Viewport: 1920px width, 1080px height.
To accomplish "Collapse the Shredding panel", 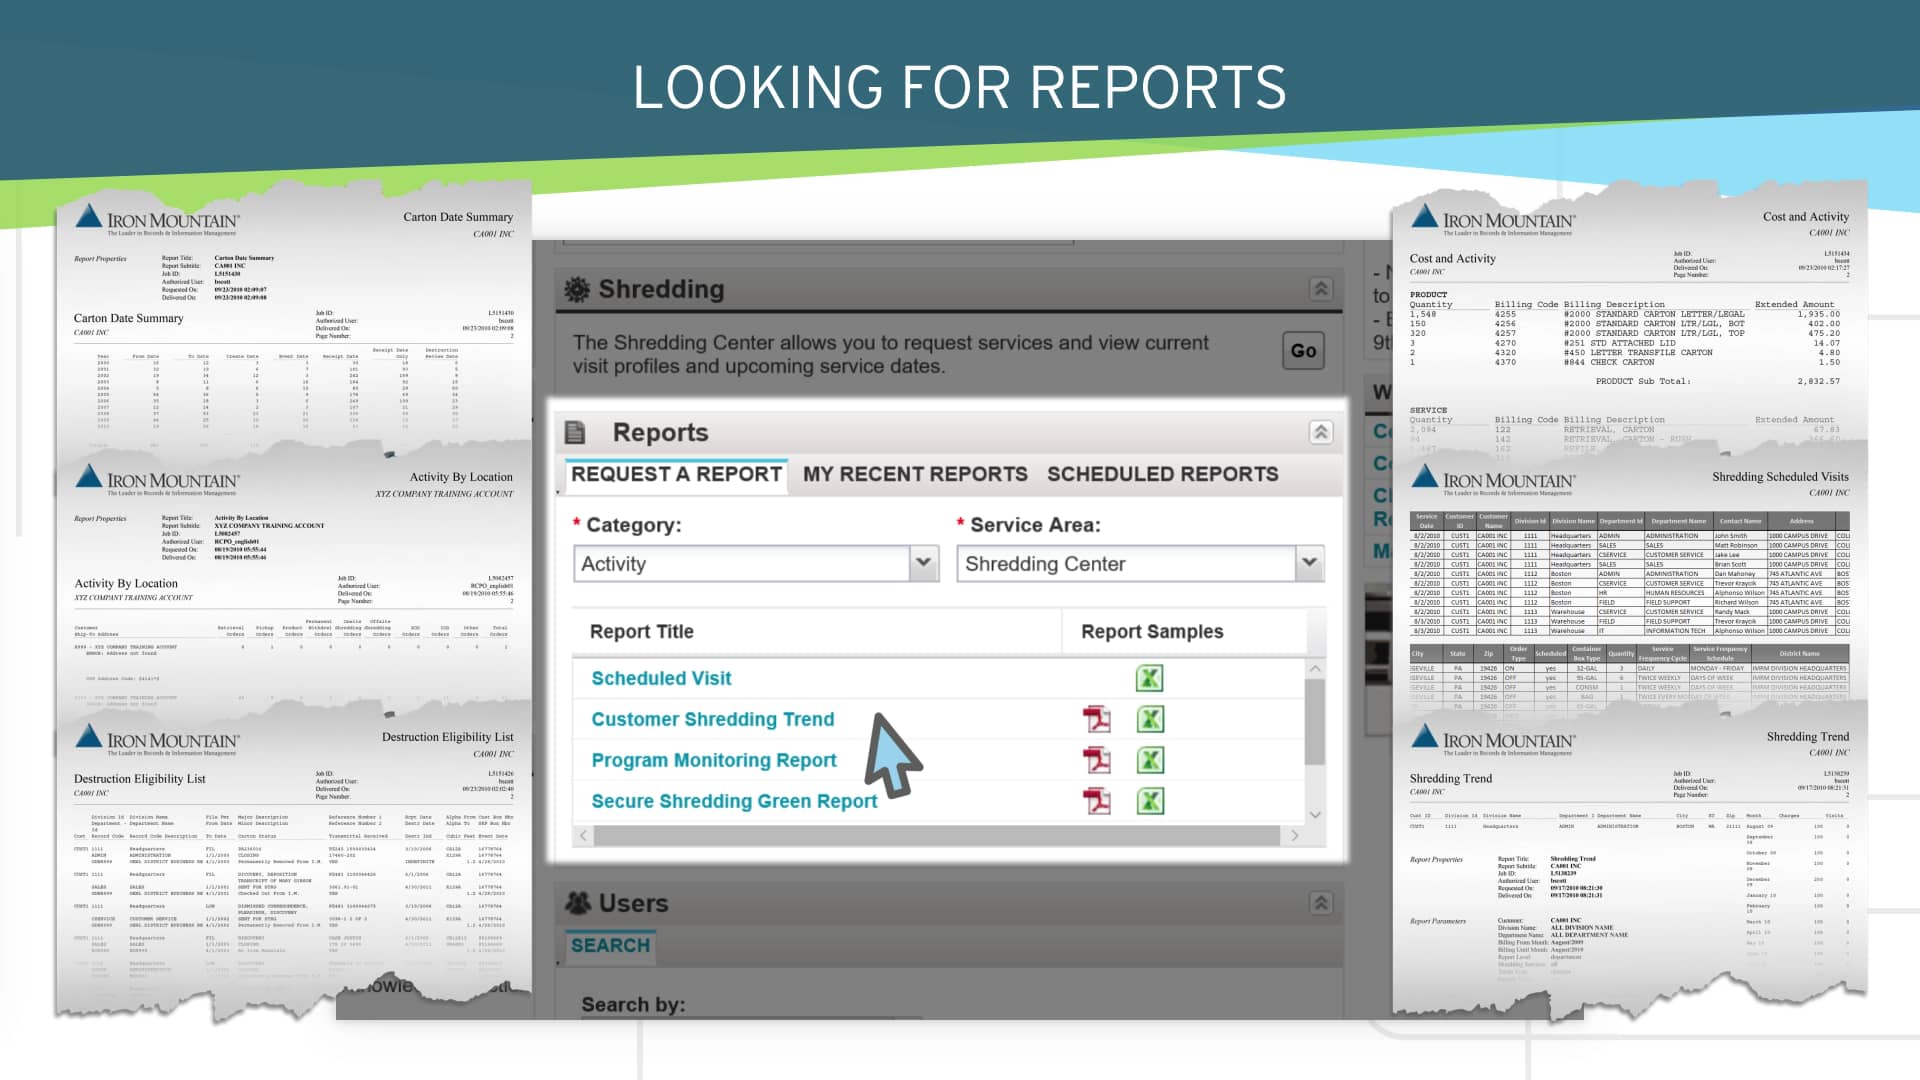I will pos(1320,289).
